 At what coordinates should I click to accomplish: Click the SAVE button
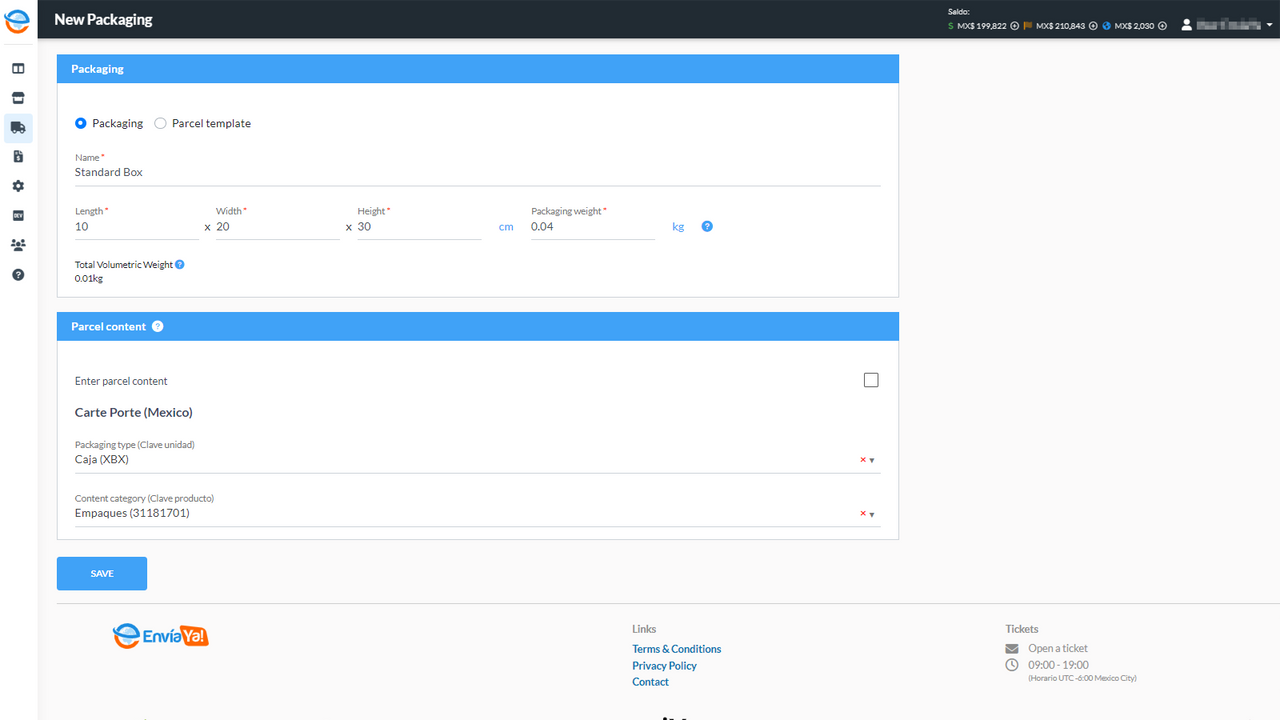point(102,574)
